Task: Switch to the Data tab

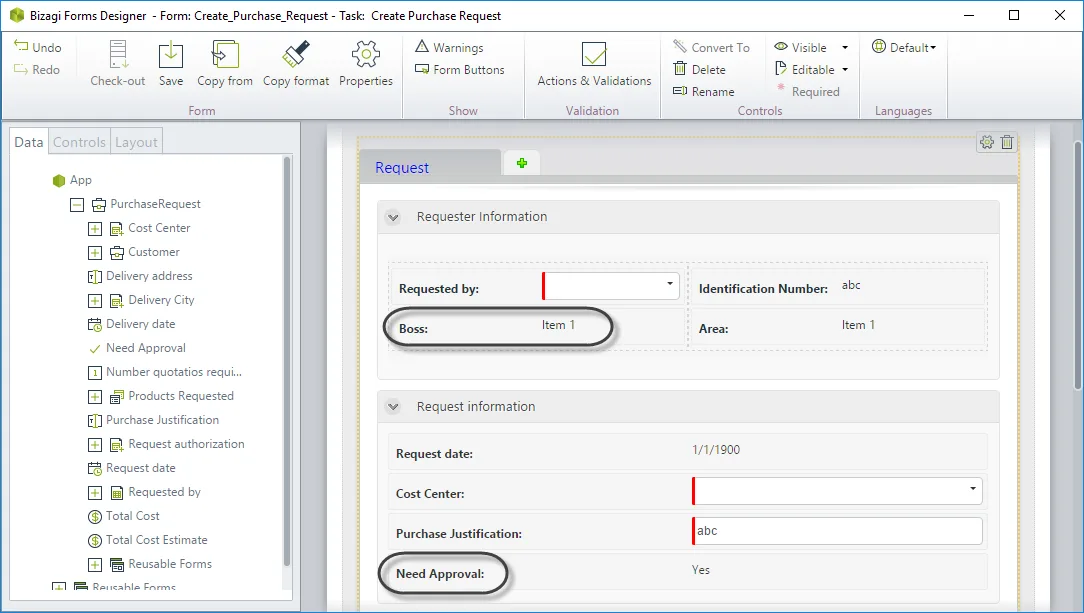Action: pos(28,142)
